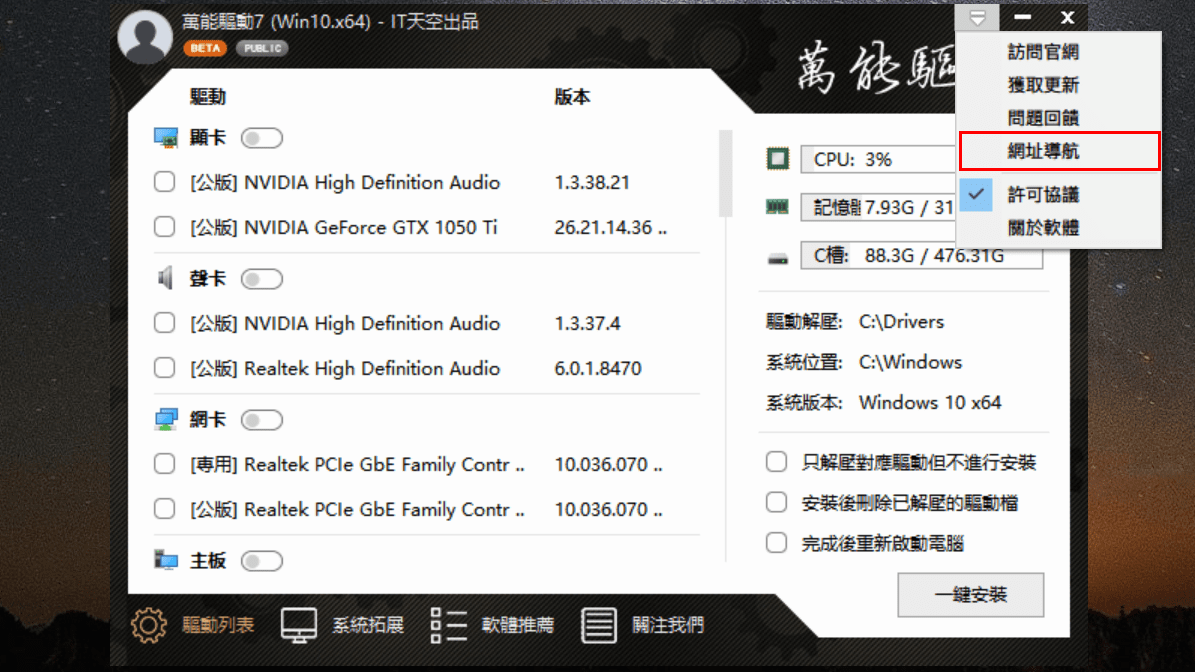This screenshot has width=1195, height=672.
Task: Check 只解壓對應驅動但不進行安裝 option
Action: tap(777, 462)
